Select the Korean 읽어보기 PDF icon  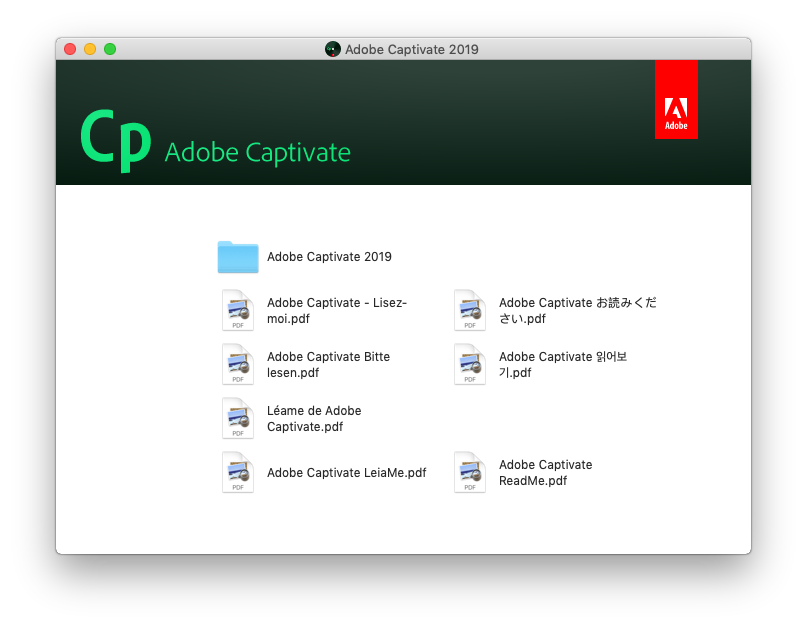[470, 364]
